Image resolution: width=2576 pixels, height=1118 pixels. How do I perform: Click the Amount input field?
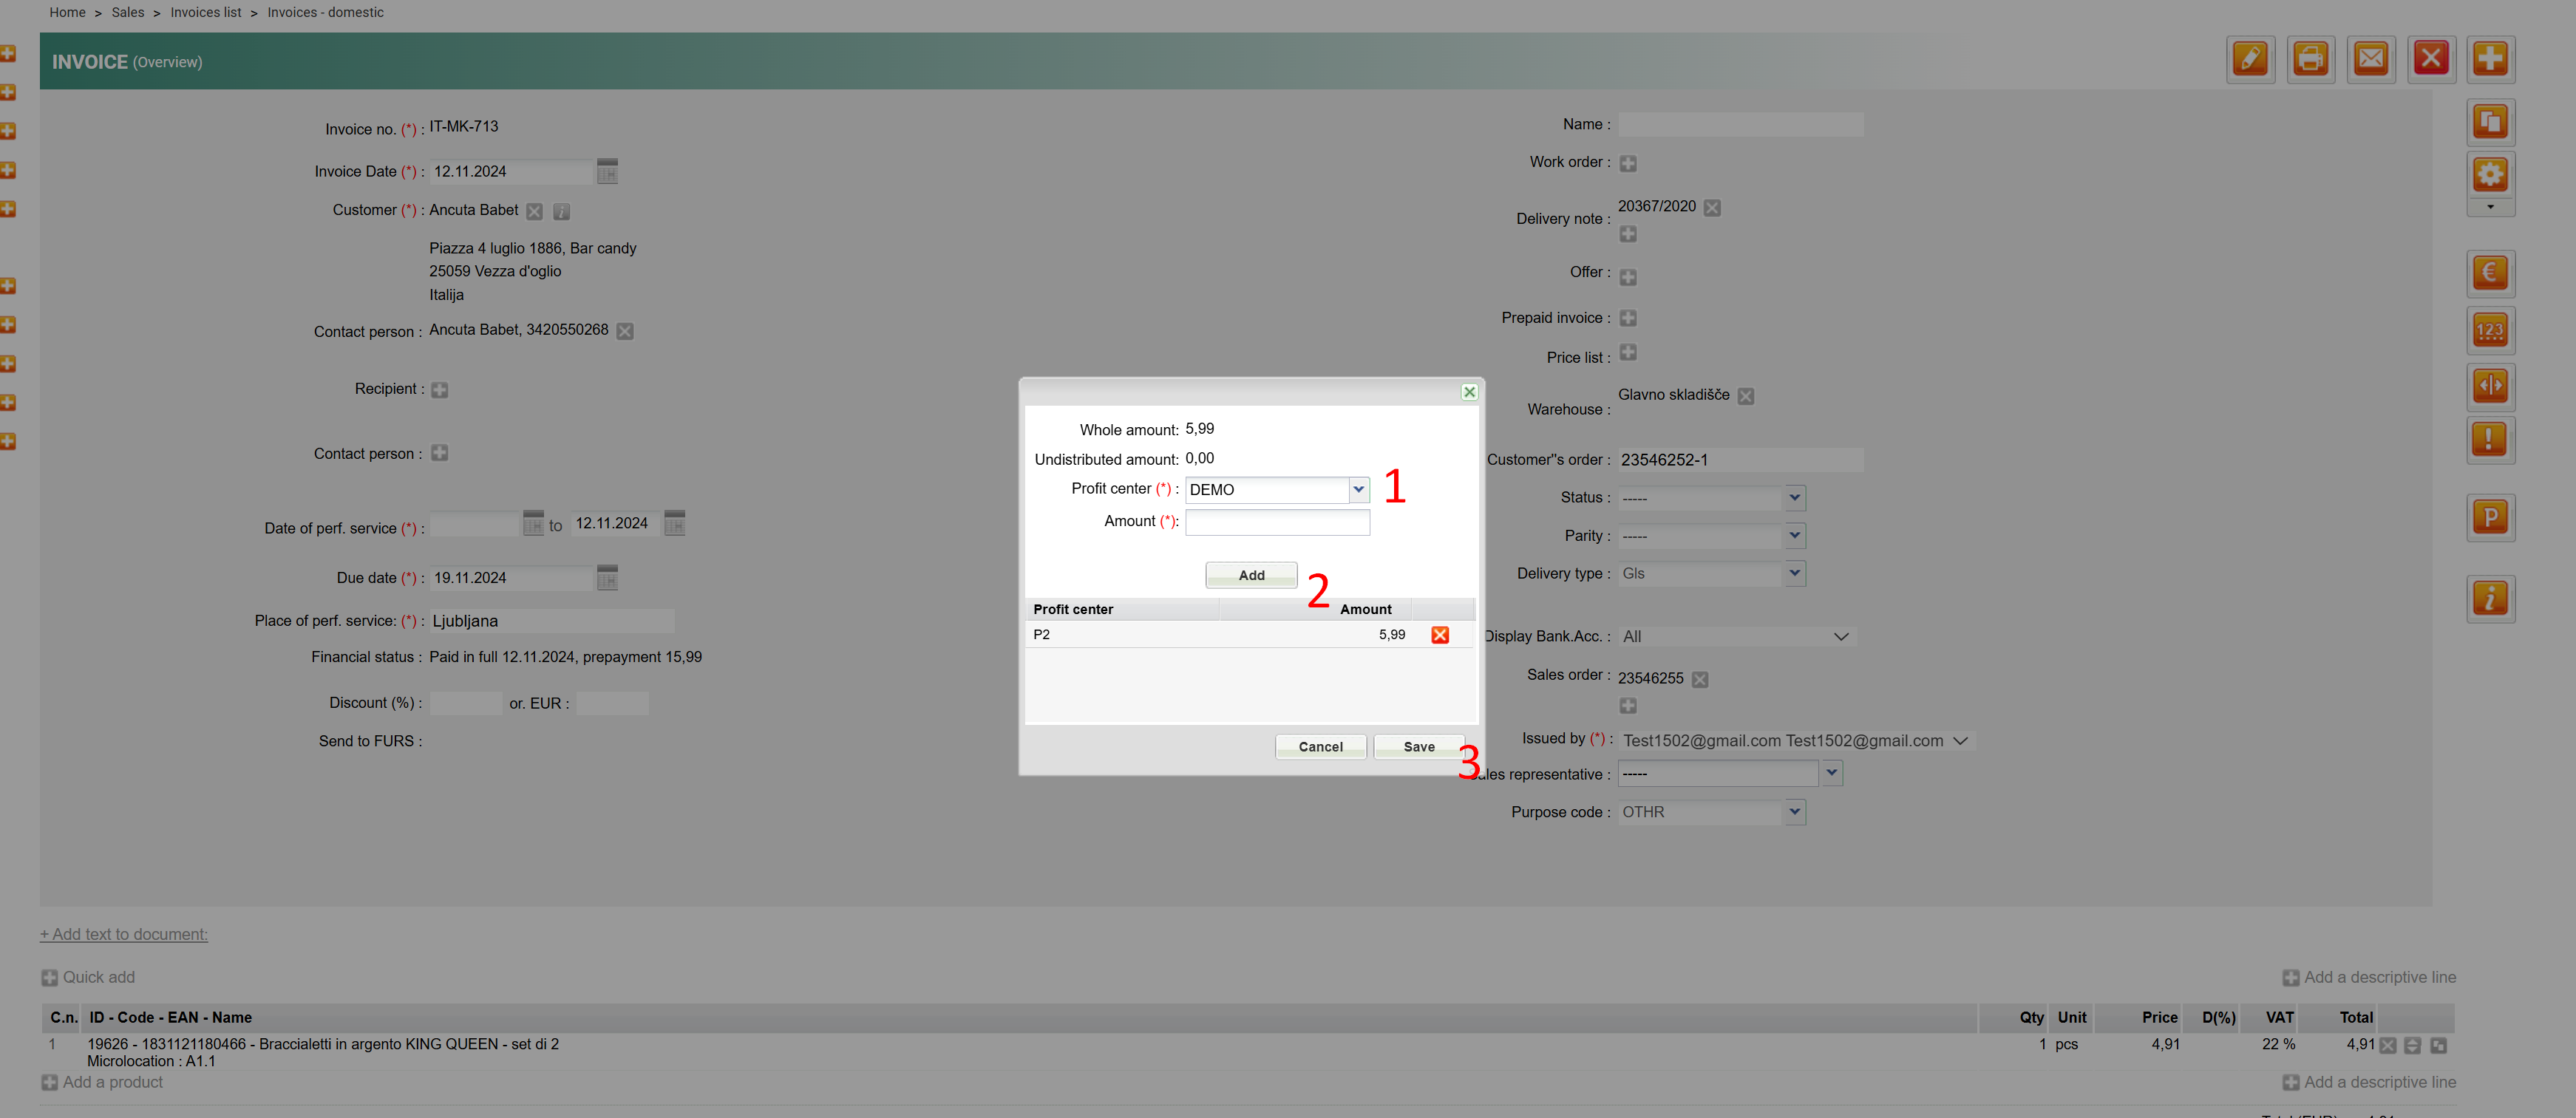(x=1277, y=522)
